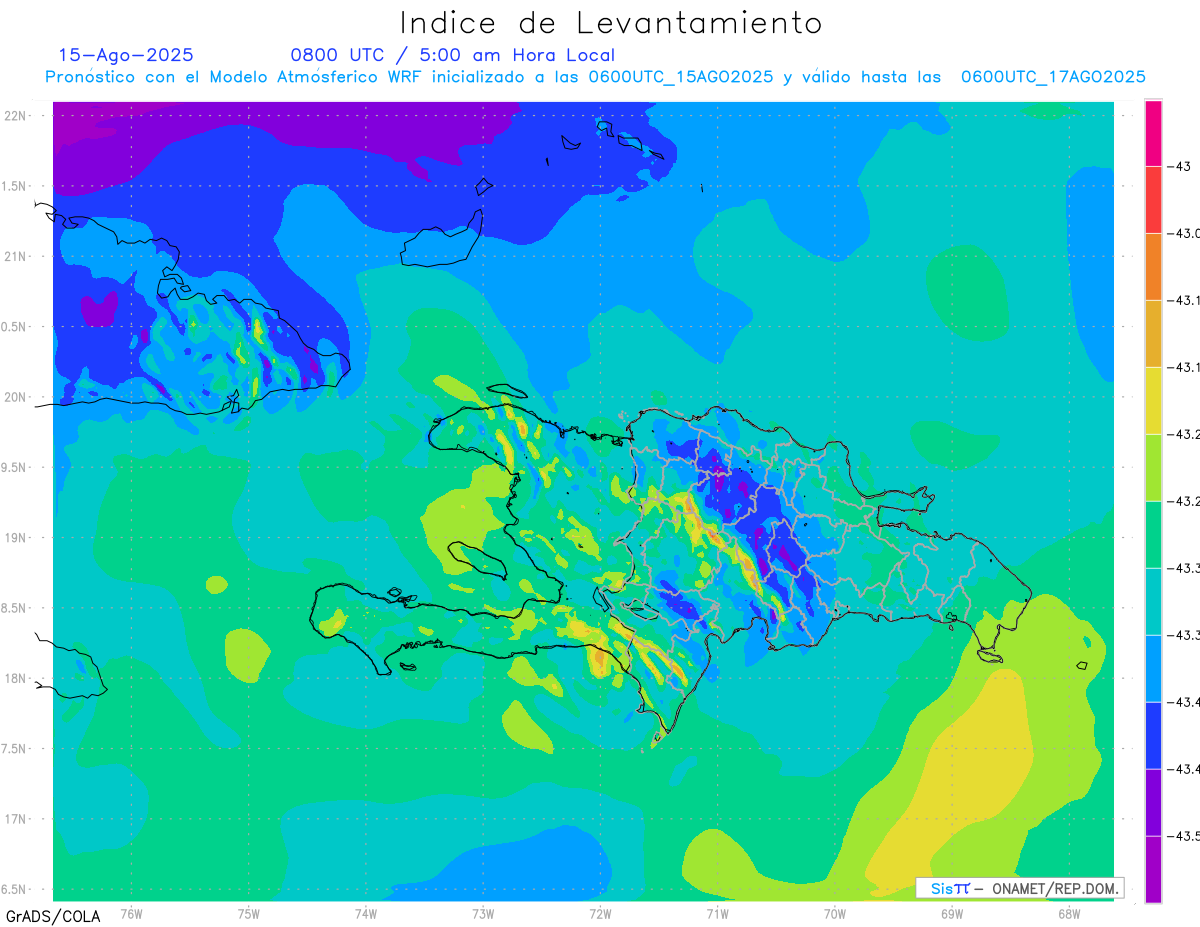The height and width of the screenshot is (927, 1200).
Task: Click latitude label '21N'
Action: (x=16, y=256)
